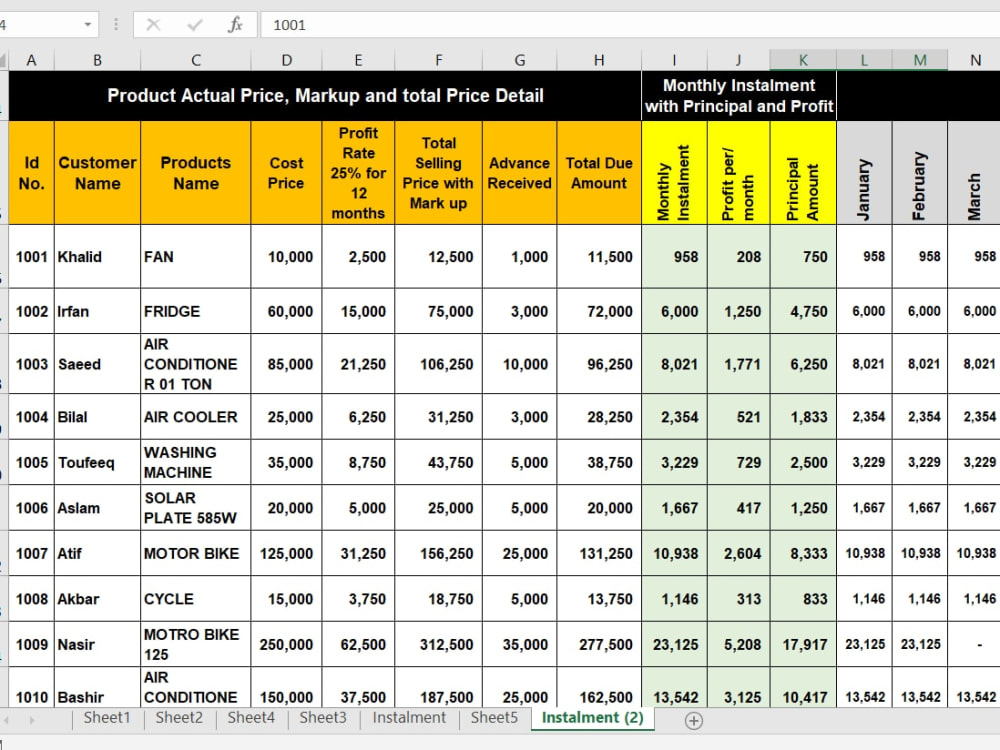Select monthly instalment 10,938 in column I
The height and width of the screenshot is (750, 1000).
point(674,554)
